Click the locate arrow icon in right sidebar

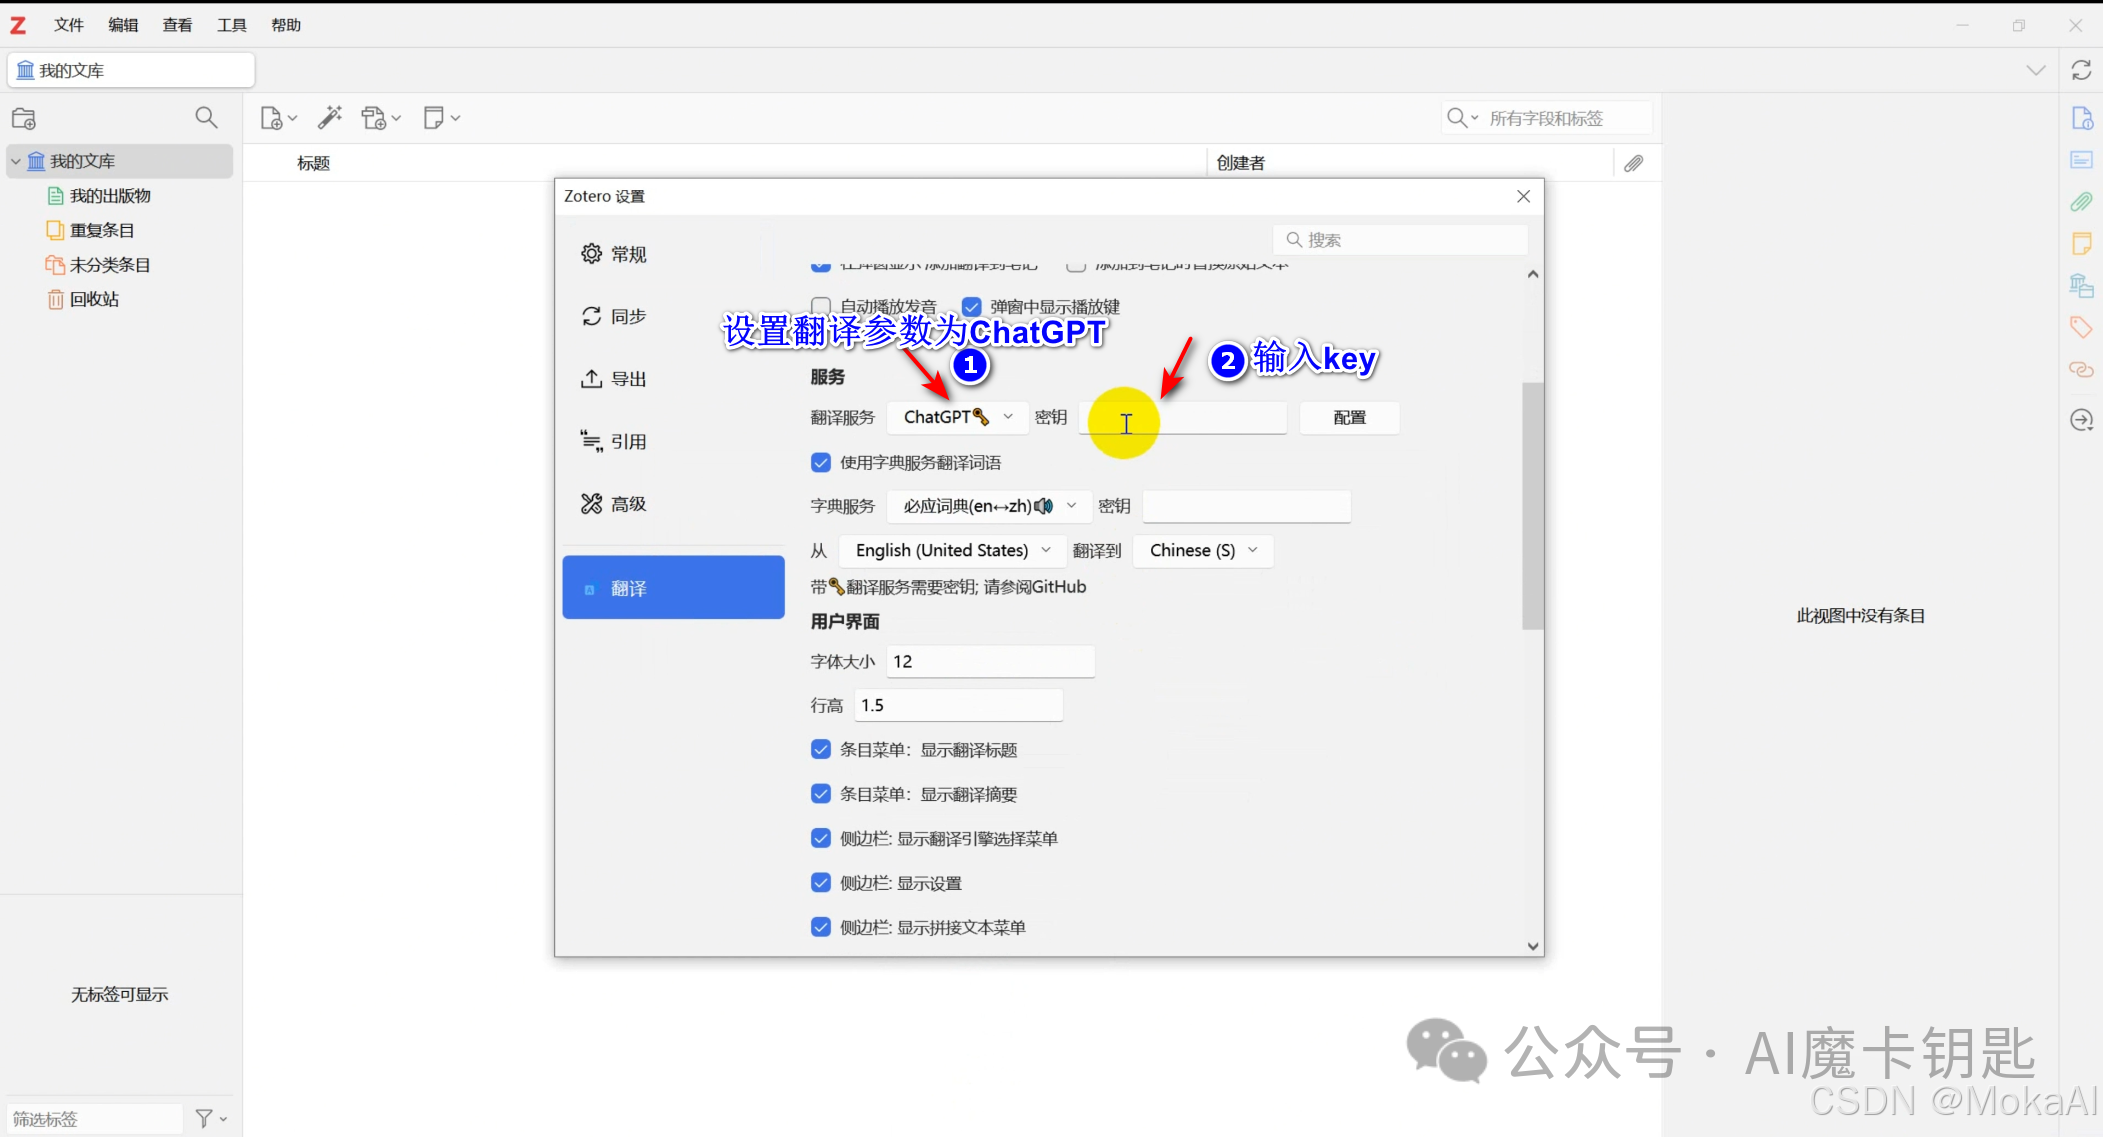pyautogui.click(x=2082, y=419)
